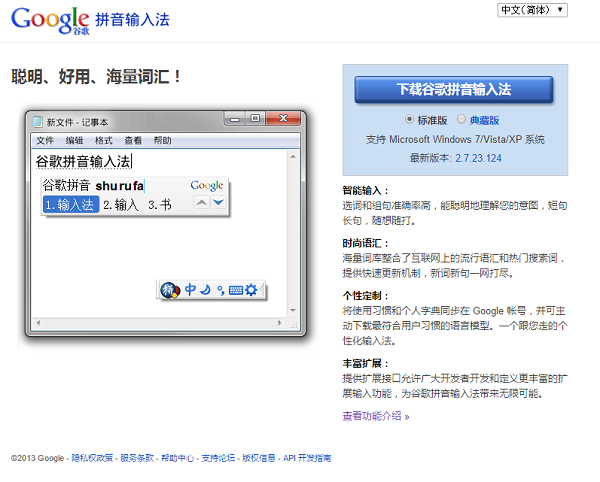Open the 查看功能介绍 » link
600x482 pixels.
point(376,416)
